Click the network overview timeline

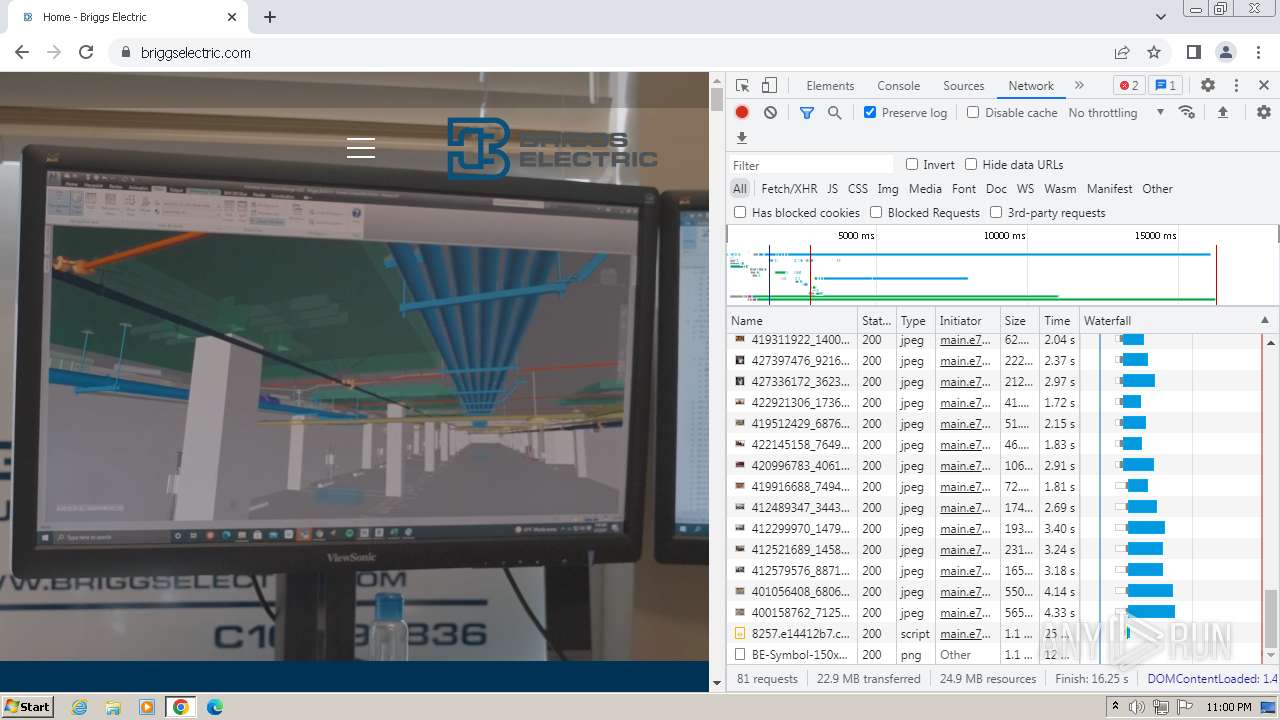pos(1002,265)
